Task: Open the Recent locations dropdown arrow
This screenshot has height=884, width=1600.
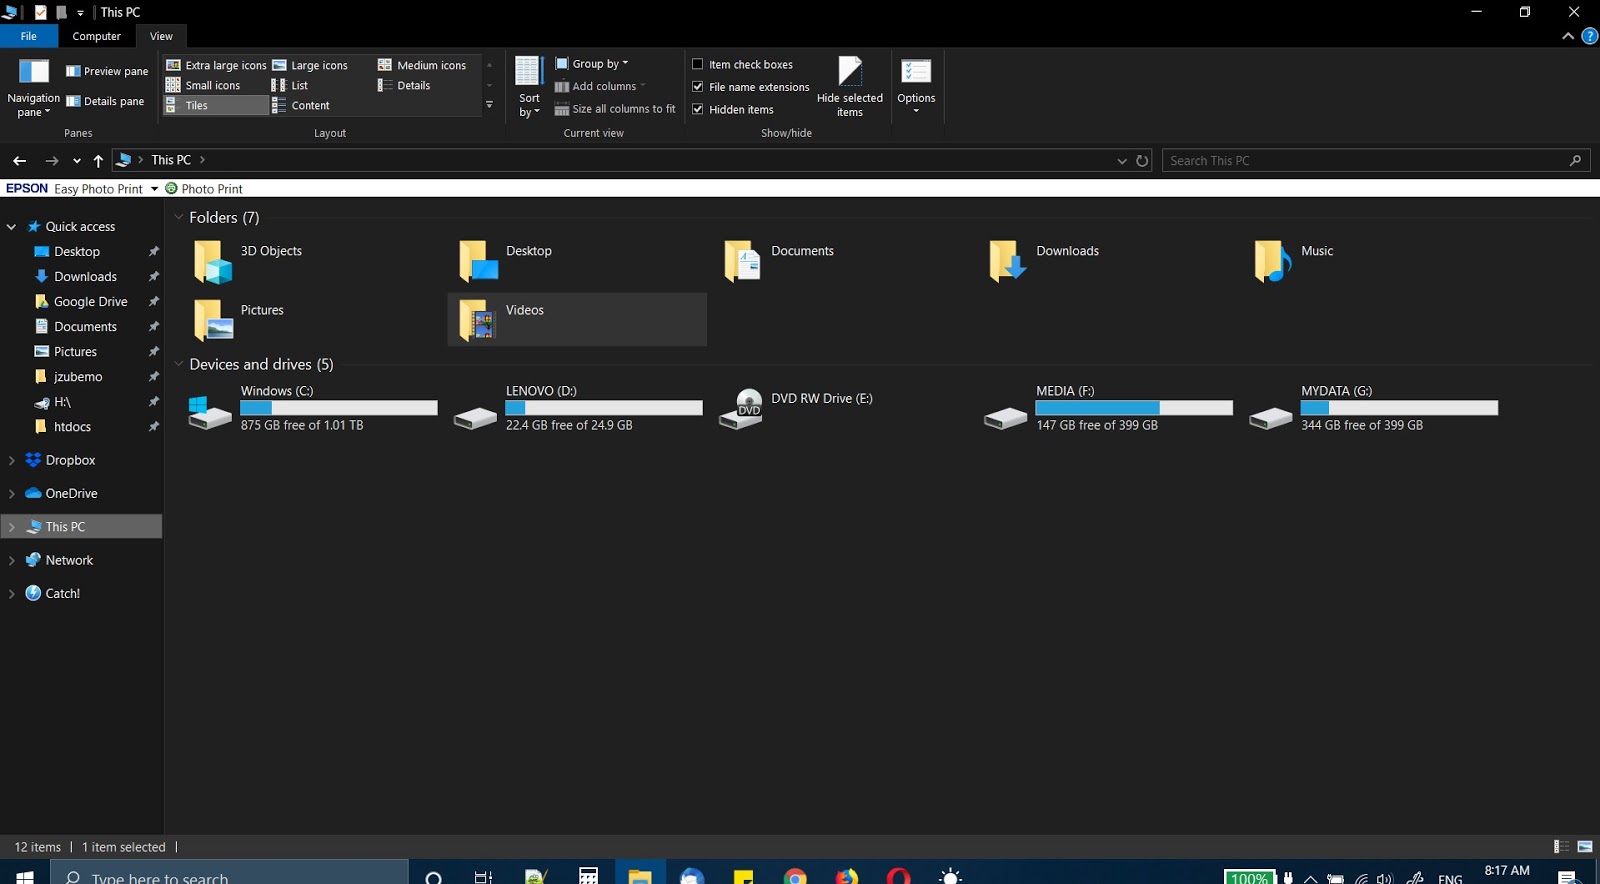Action: click(77, 160)
